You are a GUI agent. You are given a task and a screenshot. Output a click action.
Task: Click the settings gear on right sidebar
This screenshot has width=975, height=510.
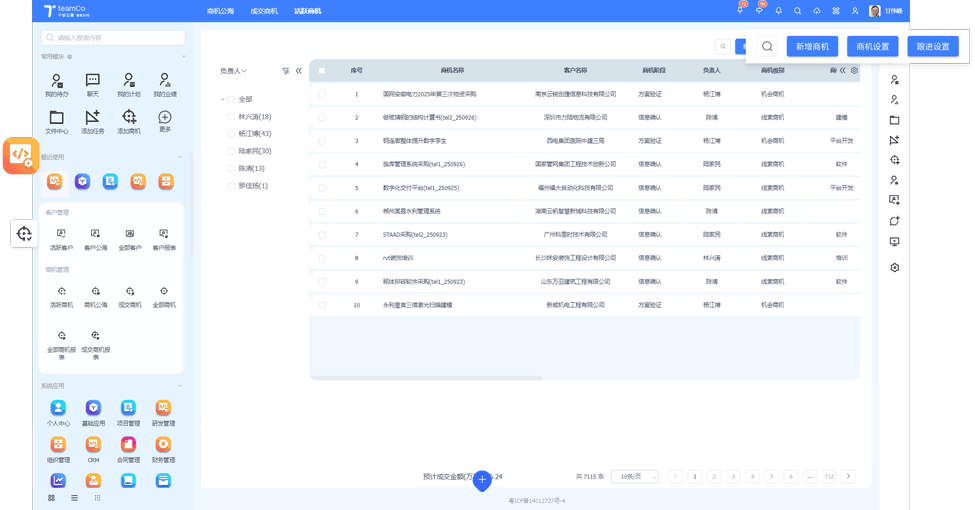coord(894,268)
